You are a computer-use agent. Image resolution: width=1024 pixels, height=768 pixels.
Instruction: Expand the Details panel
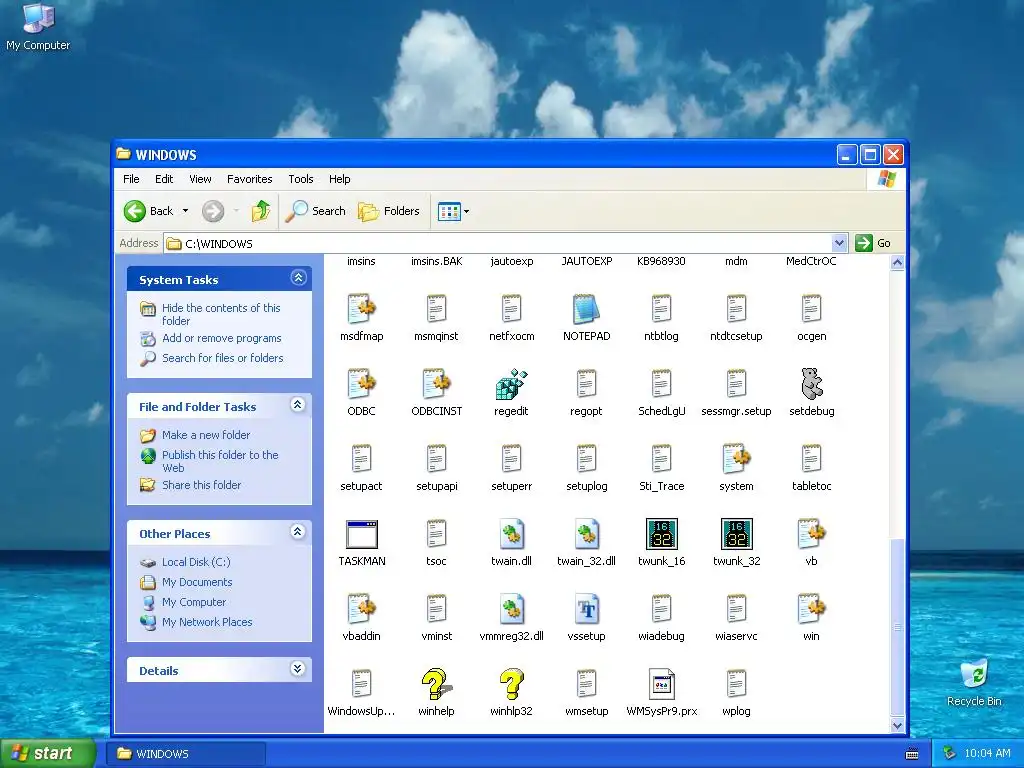[x=298, y=669]
